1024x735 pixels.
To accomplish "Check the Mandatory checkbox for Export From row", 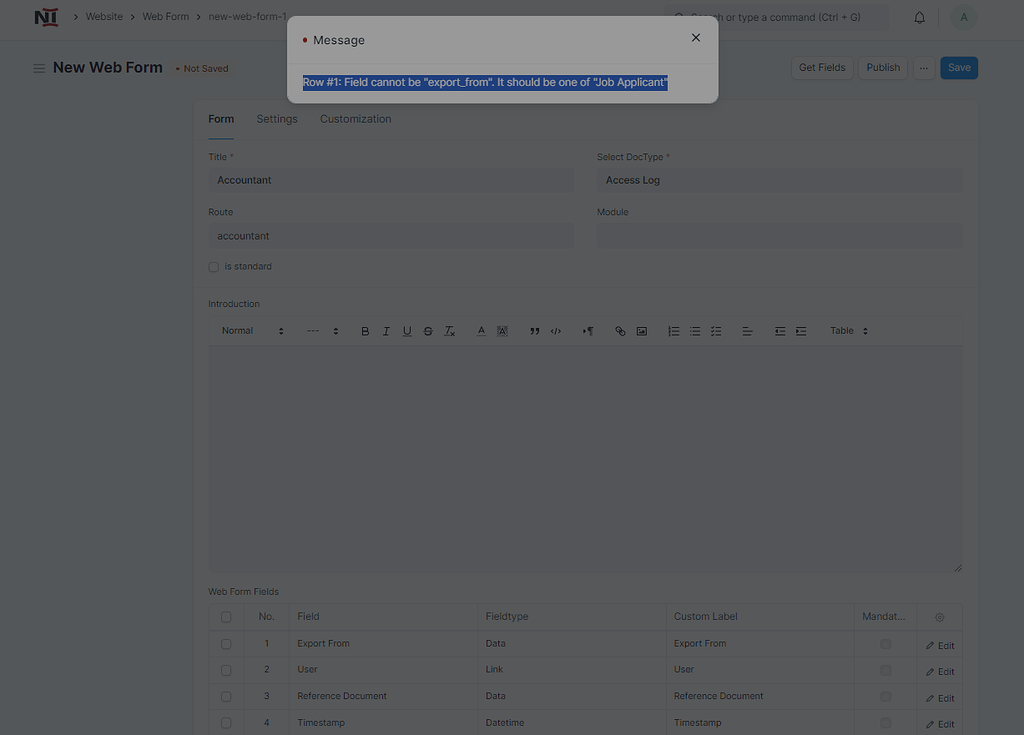I will (x=884, y=644).
